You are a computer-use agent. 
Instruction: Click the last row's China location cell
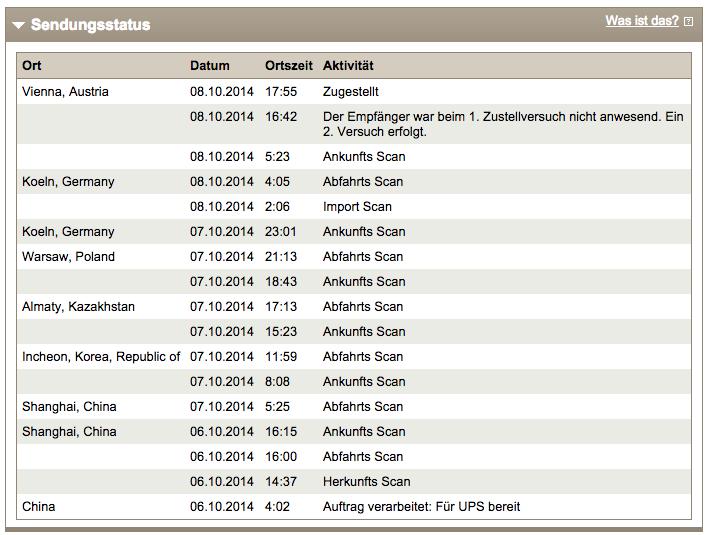pyautogui.click(x=39, y=507)
